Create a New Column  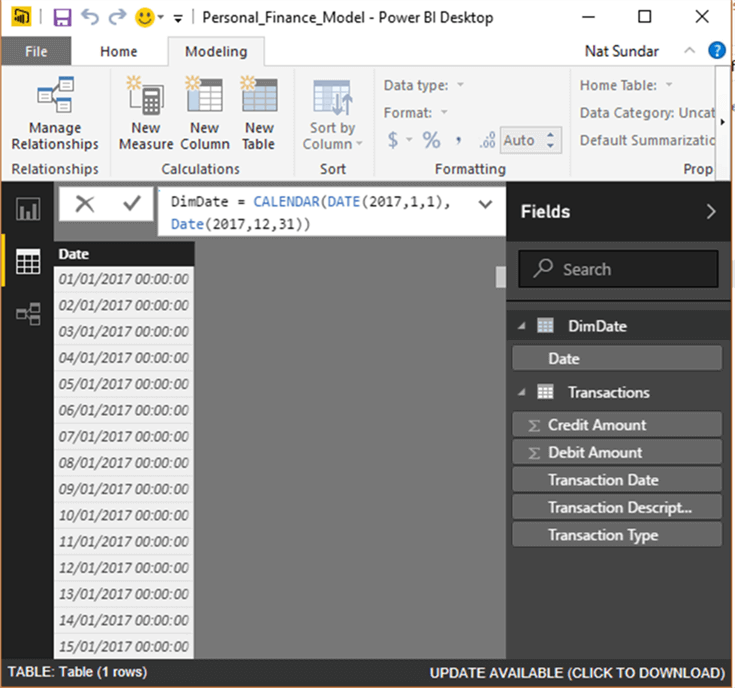(204, 114)
